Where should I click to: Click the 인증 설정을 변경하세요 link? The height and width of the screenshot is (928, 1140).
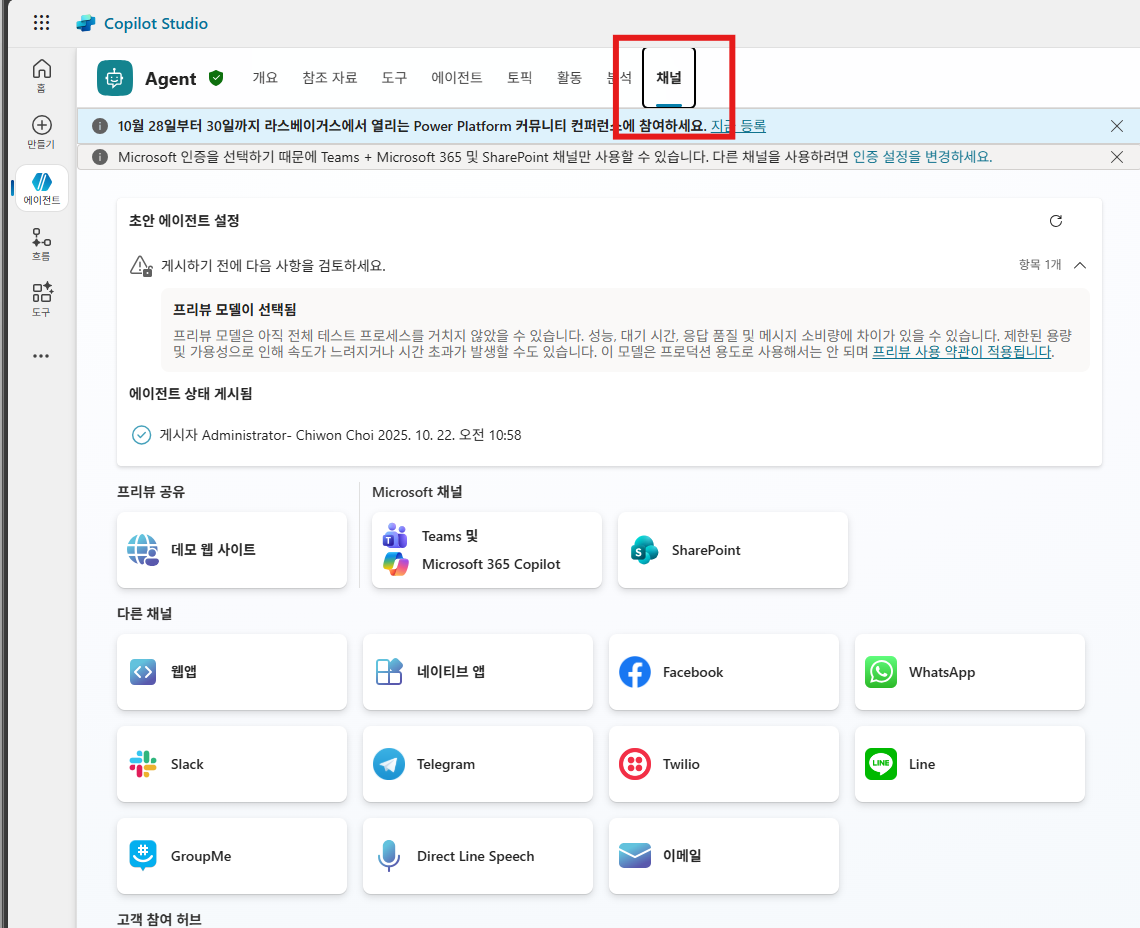pyautogui.click(x=922, y=157)
